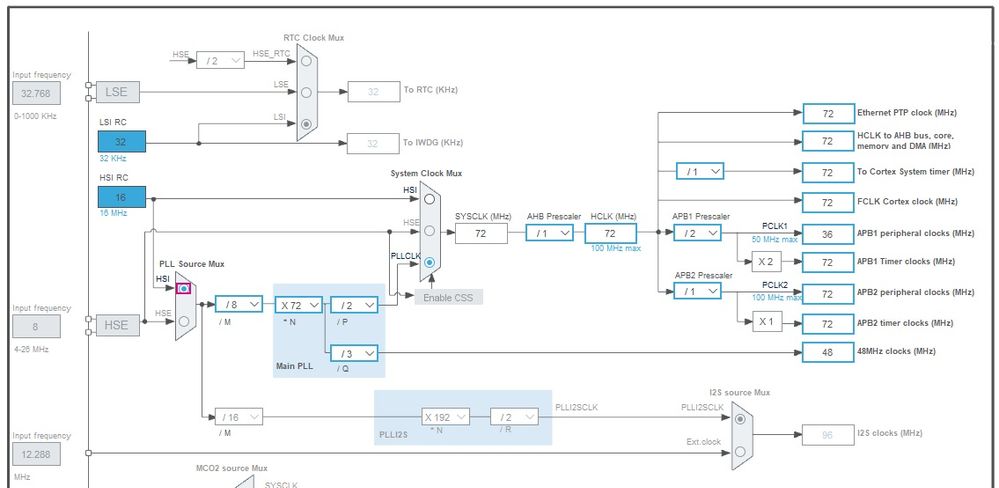Open the APB2 Prescaler /1 dropdown
Image resolution: width=999 pixels, height=488 pixels.
click(x=698, y=291)
